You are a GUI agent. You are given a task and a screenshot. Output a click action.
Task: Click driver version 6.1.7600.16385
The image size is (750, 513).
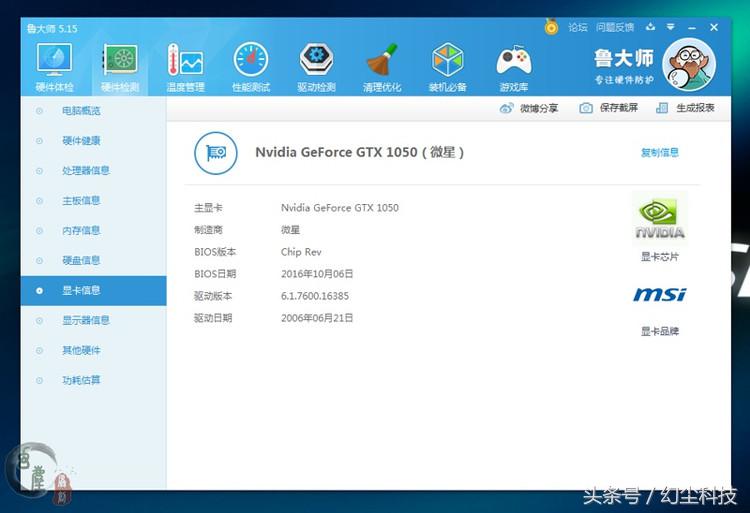tap(315, 296)
